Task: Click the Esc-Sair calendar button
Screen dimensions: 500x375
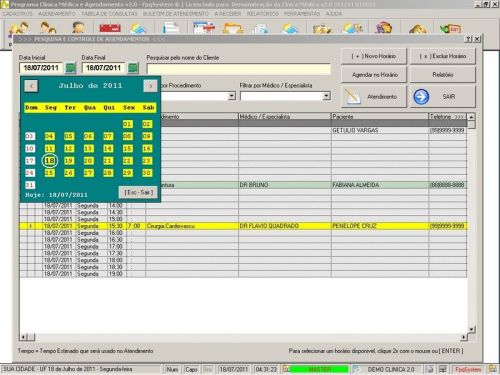Action: point(138,192)
